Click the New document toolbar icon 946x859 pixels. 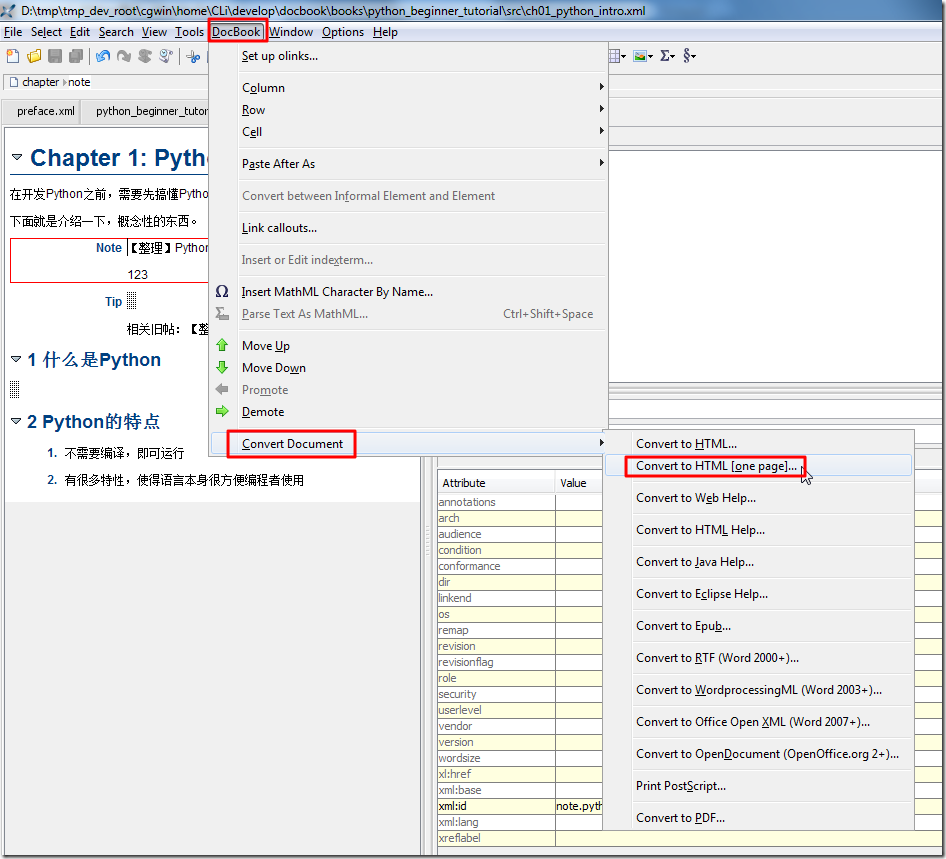coord(13,56)
